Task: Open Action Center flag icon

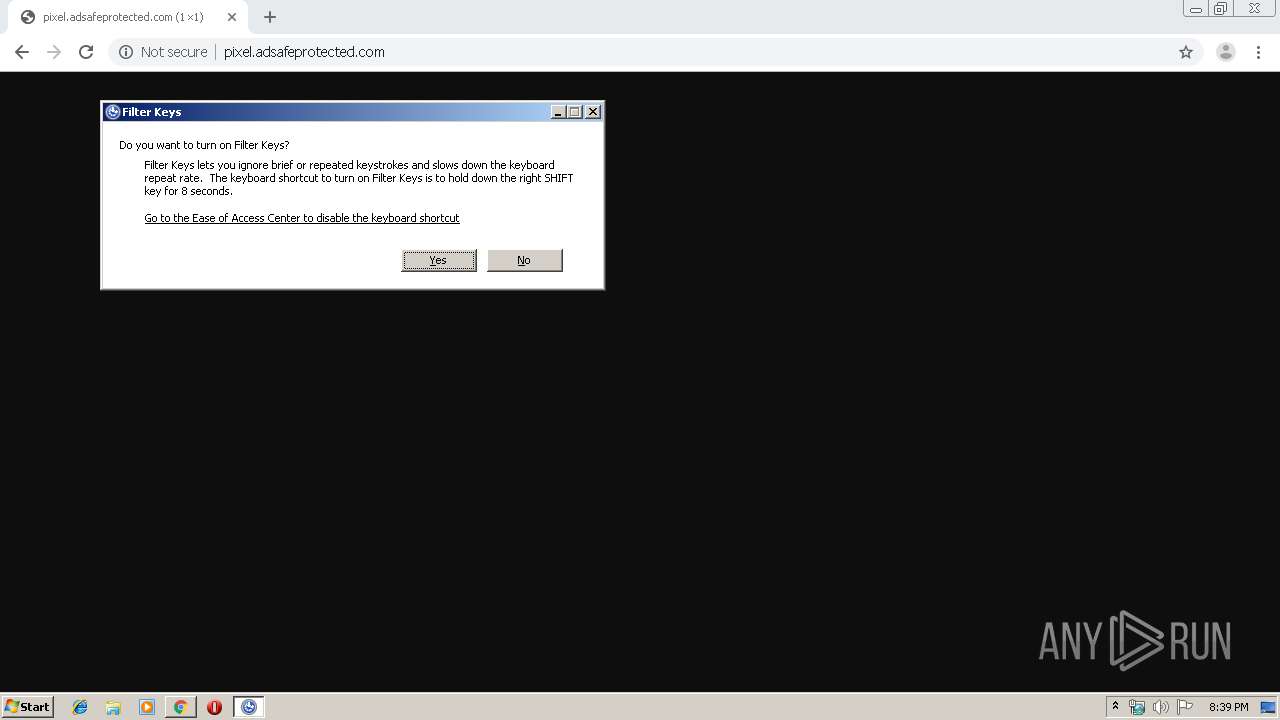Action: tap(1185, 707)
